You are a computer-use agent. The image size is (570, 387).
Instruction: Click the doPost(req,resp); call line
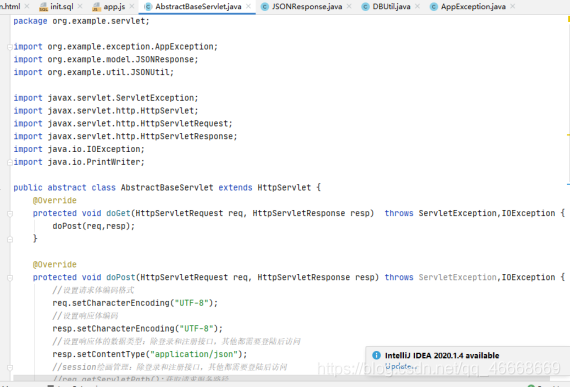(93, 226)
